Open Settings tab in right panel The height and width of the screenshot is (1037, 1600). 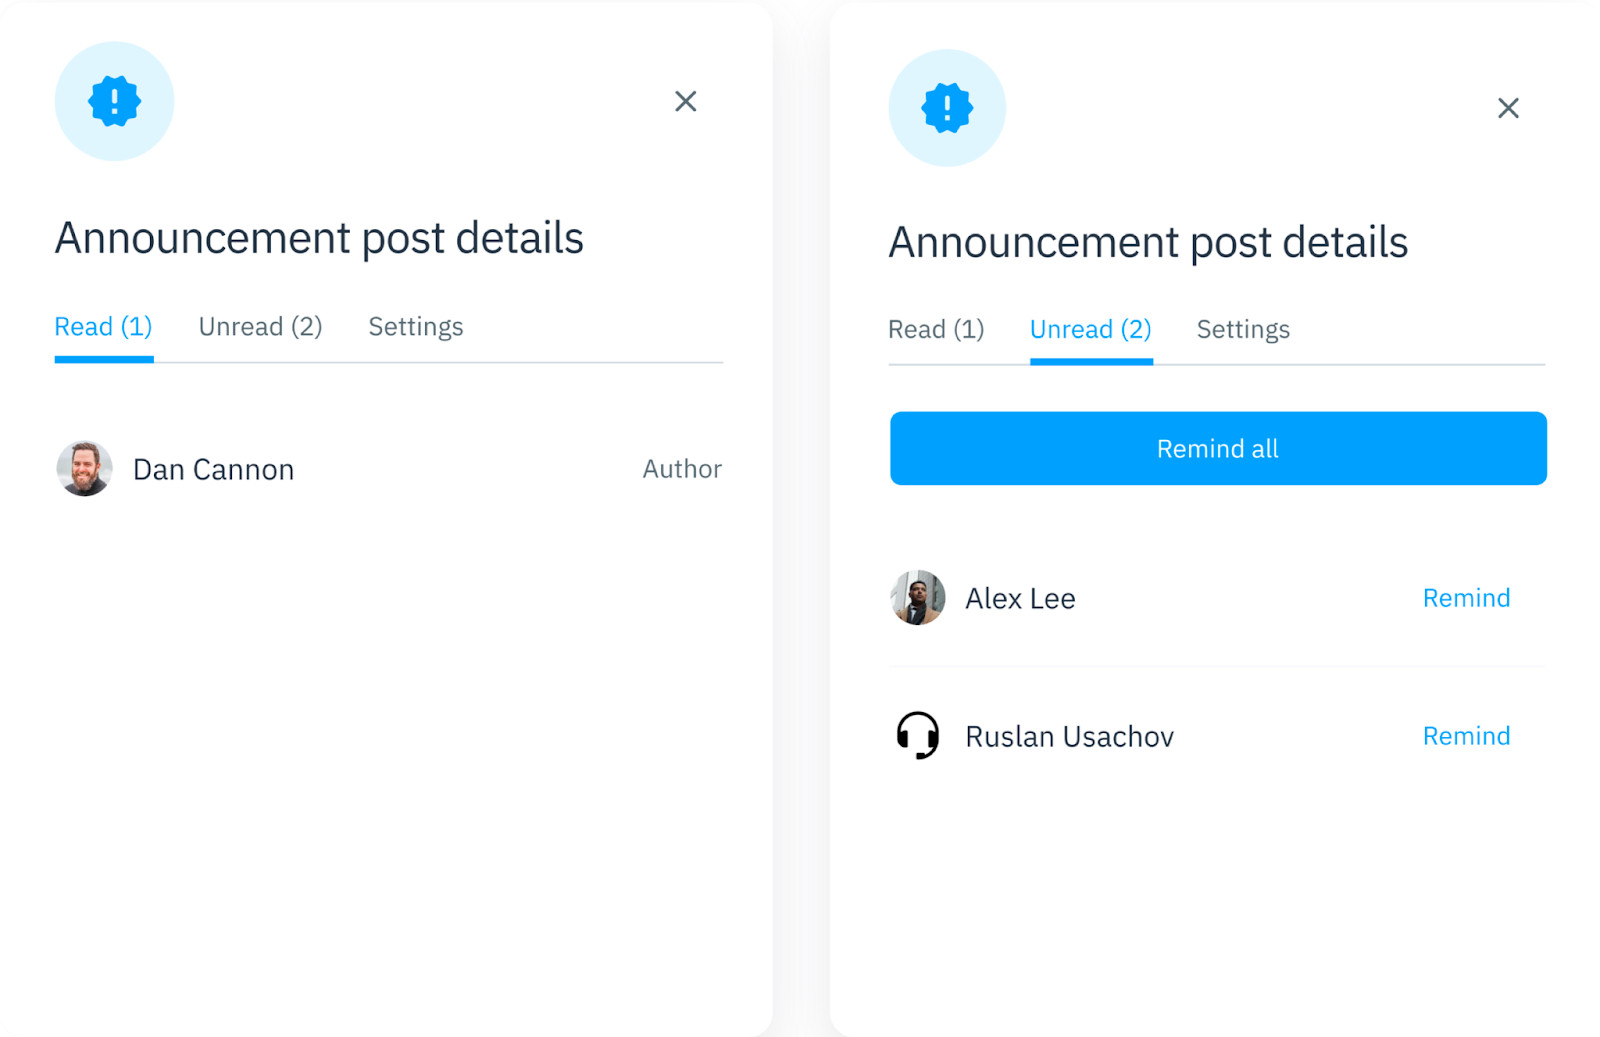click(x=1243, y=330)
